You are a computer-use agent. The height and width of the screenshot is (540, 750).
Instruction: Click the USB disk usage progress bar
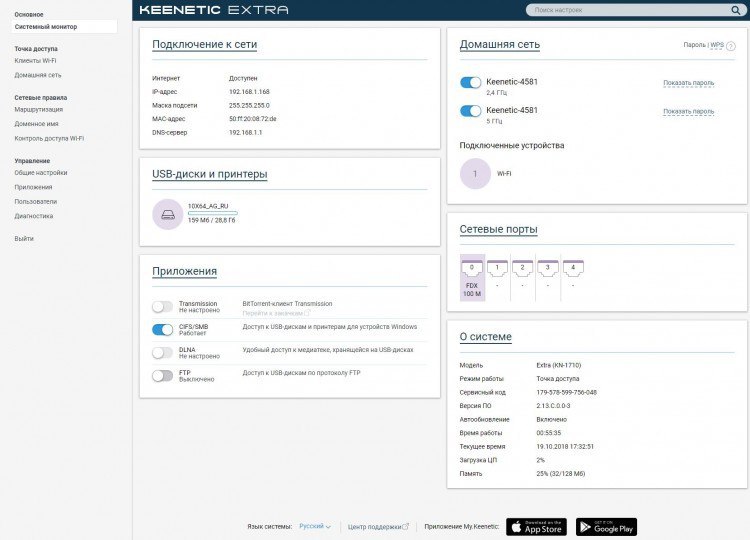212,213
